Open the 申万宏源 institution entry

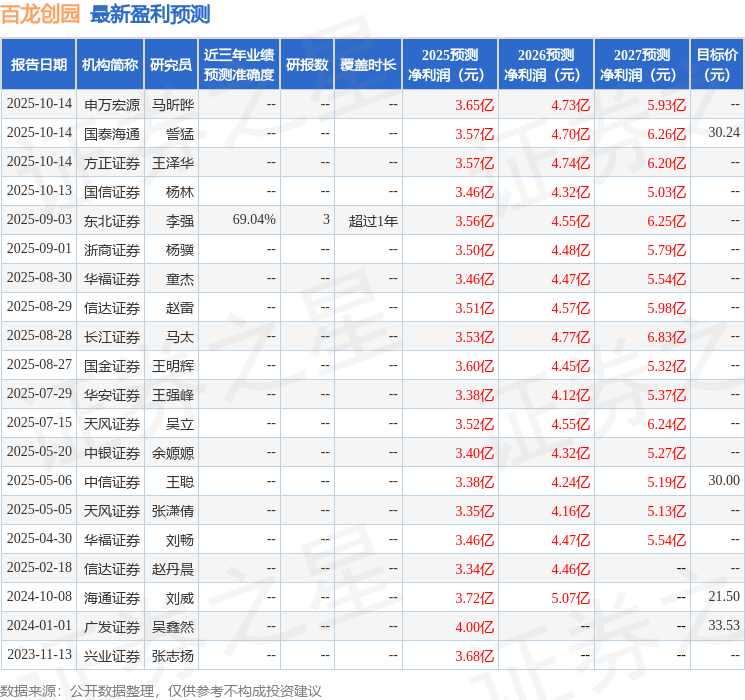112,105
